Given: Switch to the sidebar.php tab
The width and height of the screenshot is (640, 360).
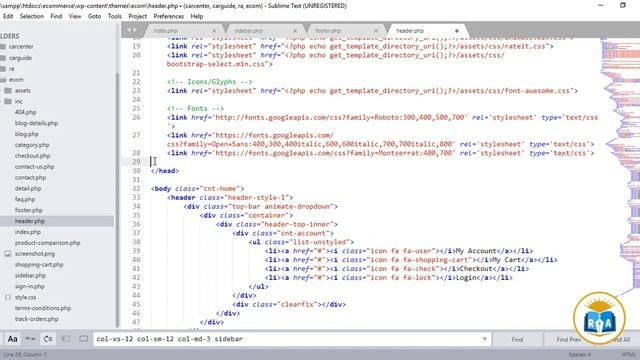Looking at the screenshot, I should click(249, 31).
